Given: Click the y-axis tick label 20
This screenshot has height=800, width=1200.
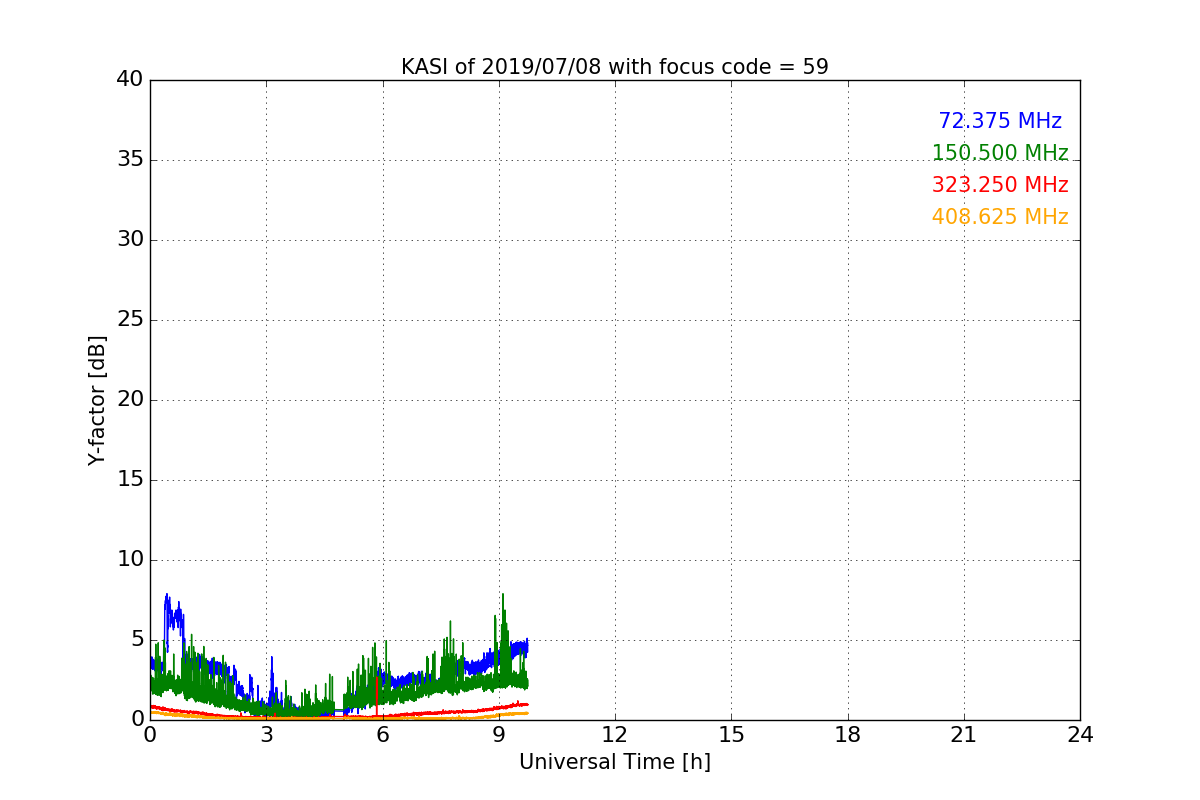Looking at the screenshot, I should point(129,400).
